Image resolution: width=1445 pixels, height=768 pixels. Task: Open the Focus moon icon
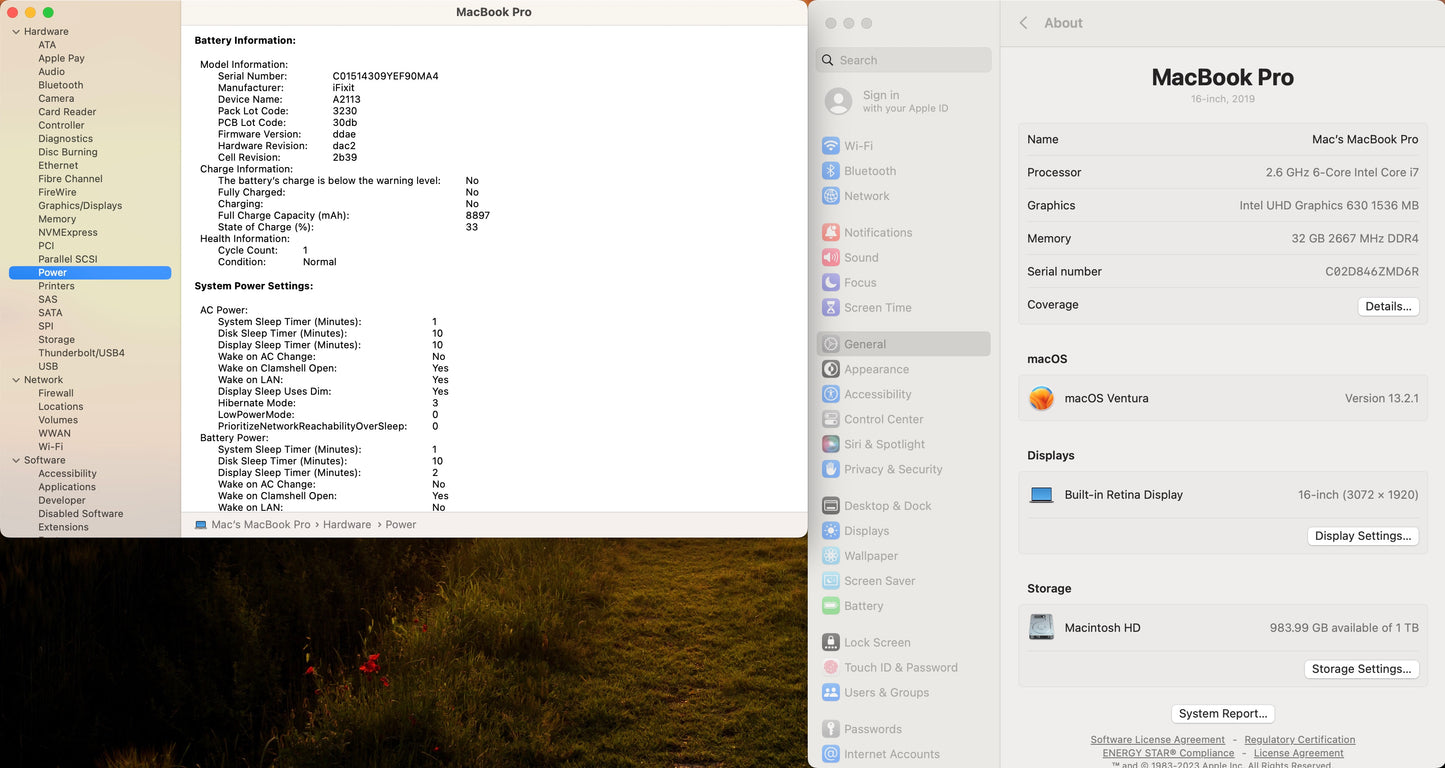pos(830,283)
